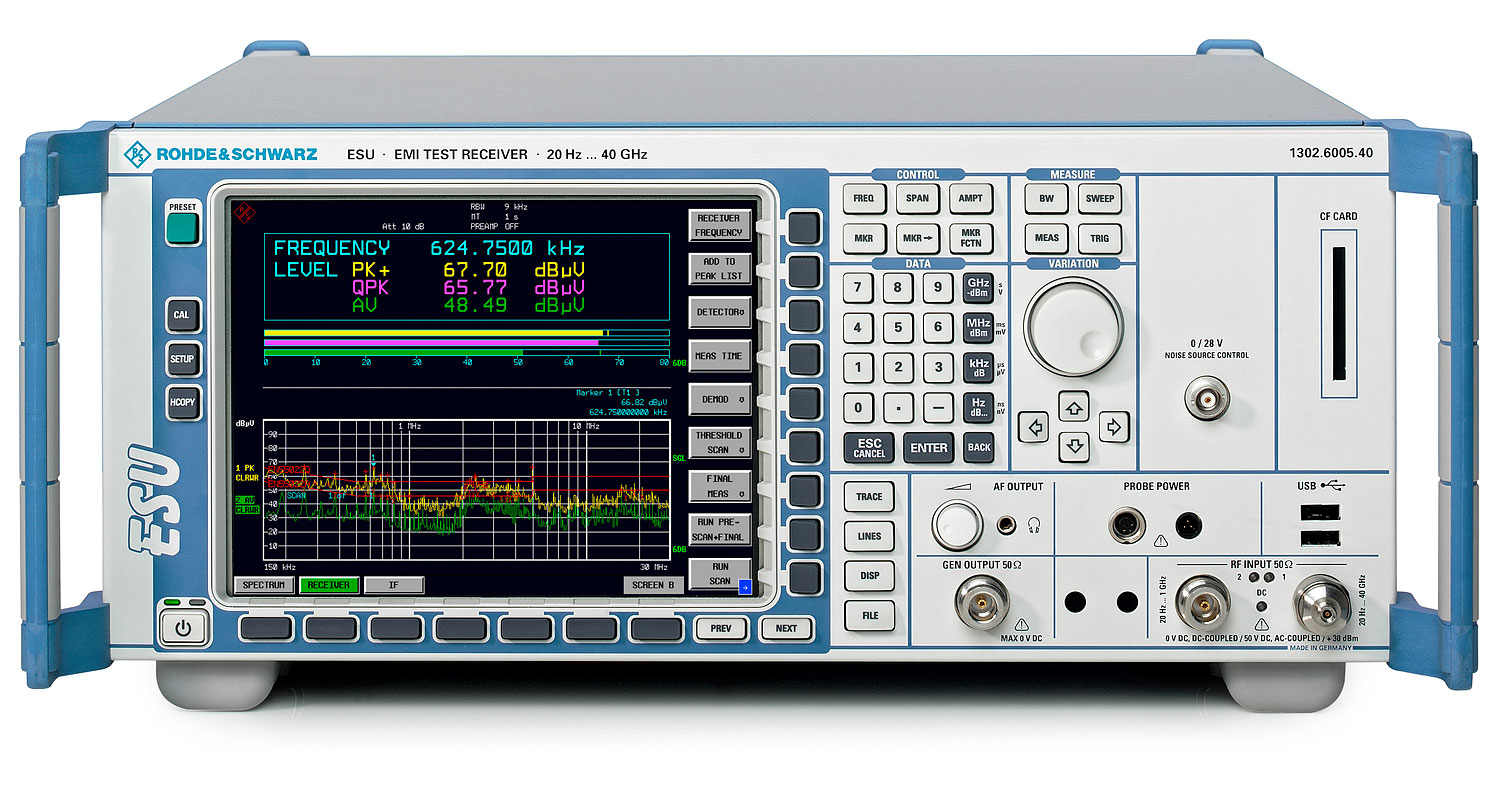This screenshot has width=1500, height=800.
Task: Switch to the IF mode tab
Action: (393, 585)
